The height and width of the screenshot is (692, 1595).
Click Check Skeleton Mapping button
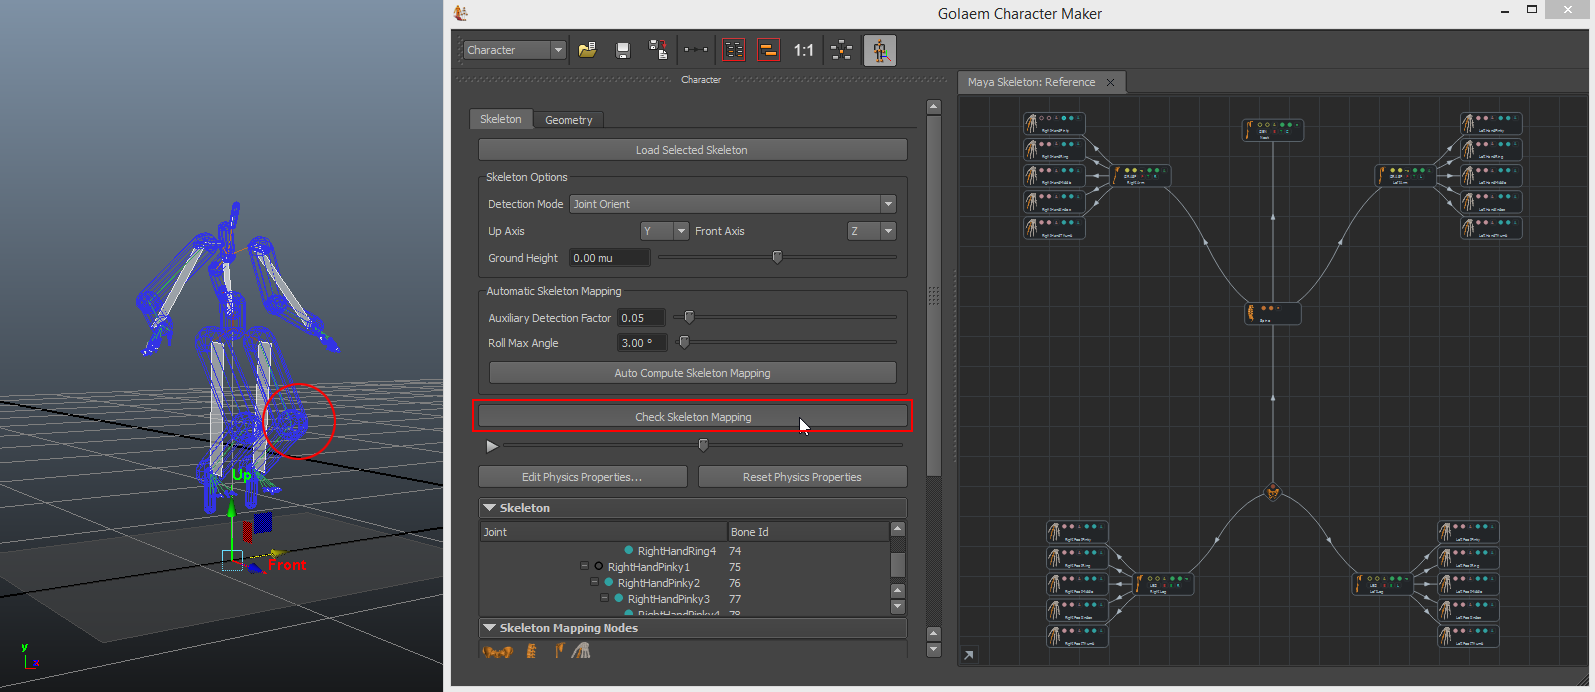click(x=693, y=417)
